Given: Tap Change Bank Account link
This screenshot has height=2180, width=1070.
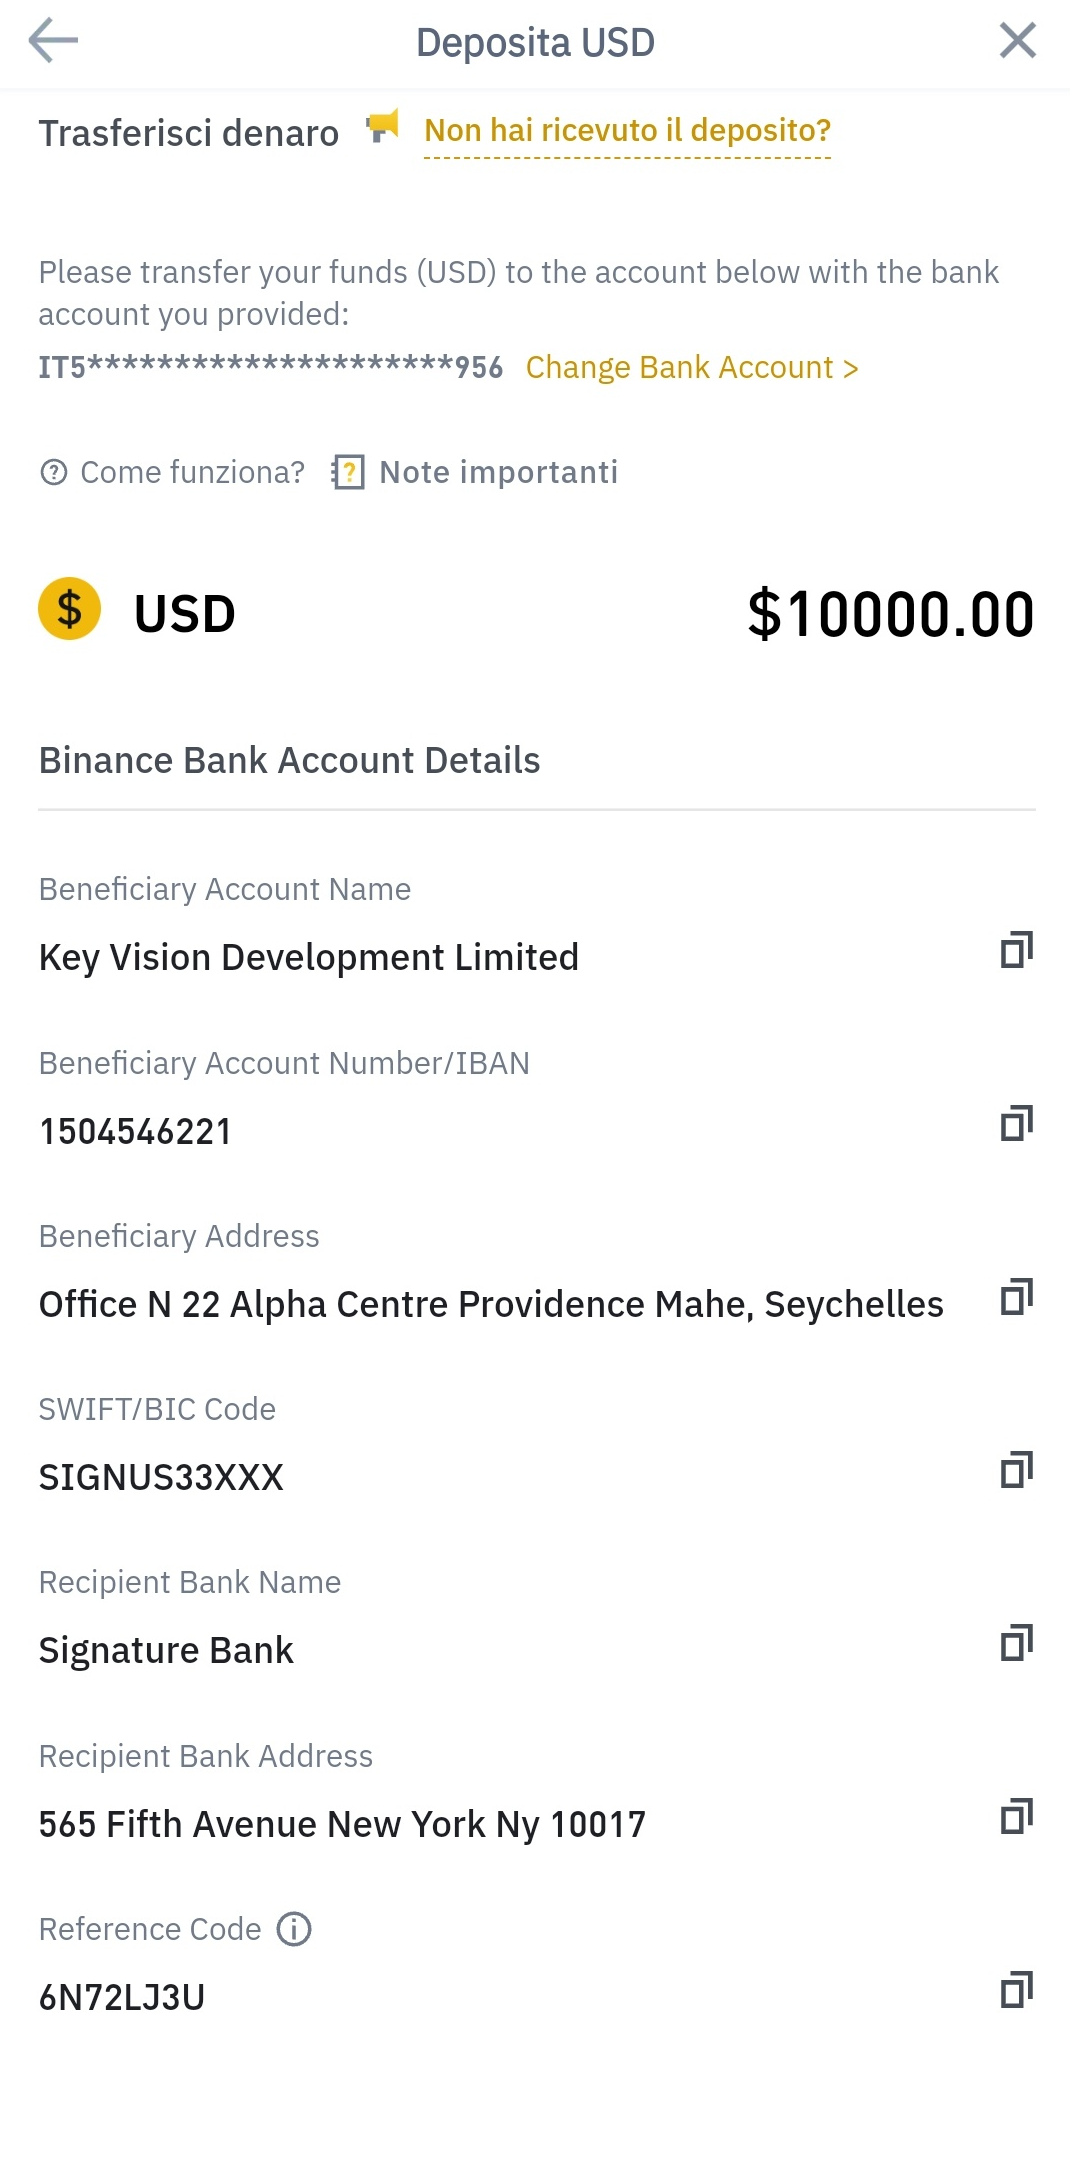Looking at the screenshot, I should click(x=692, y=368).
